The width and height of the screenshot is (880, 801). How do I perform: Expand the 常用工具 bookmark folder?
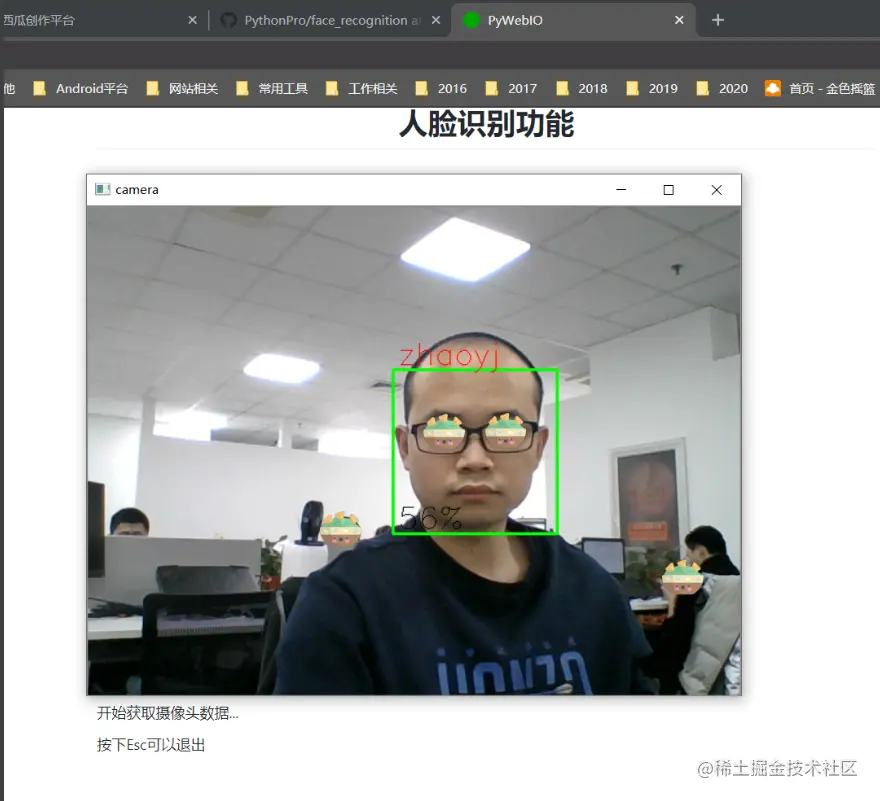[272, 89]
